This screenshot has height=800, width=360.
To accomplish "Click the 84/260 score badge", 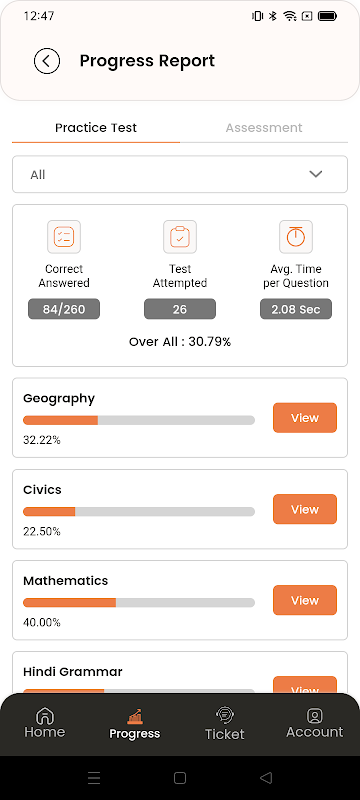I will pyautogui.click(x=64, y=309).
